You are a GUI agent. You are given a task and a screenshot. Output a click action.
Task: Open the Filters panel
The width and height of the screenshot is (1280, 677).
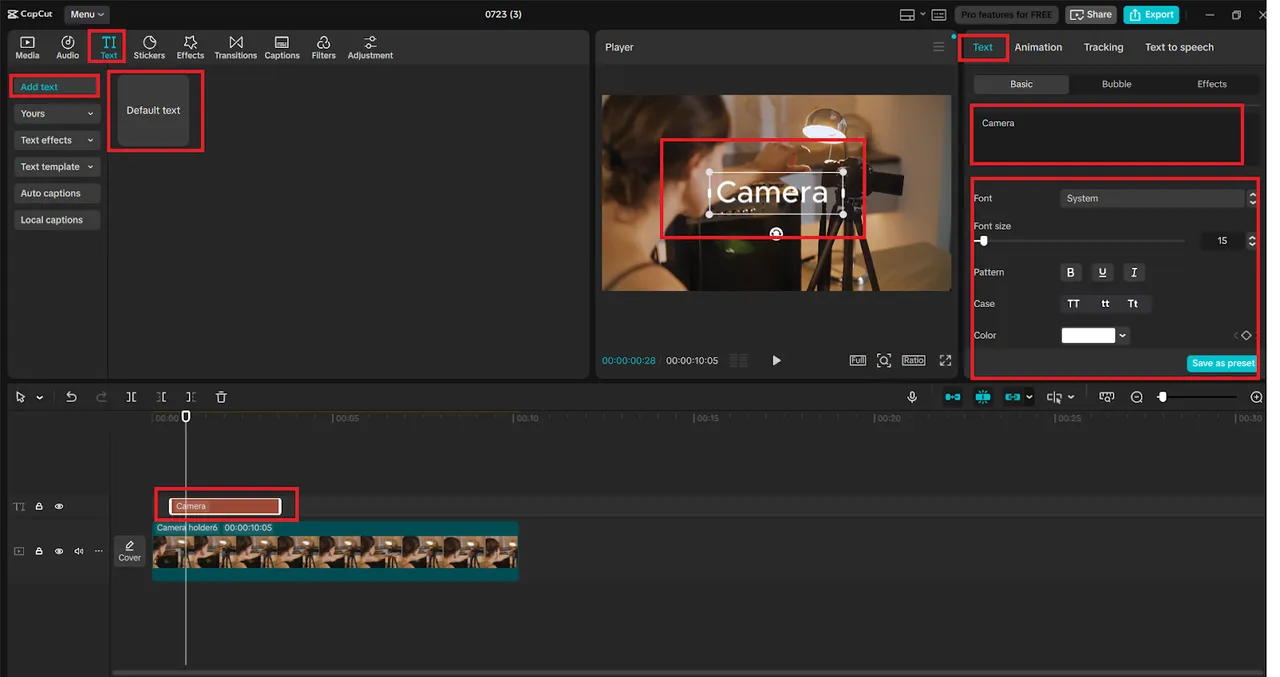click(323, 47)
